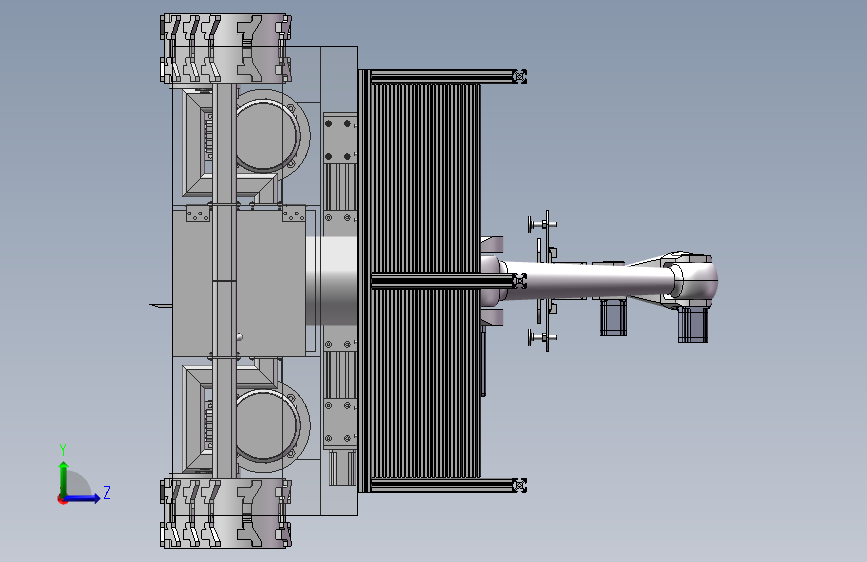The width and height of the screenshot is (867, 562).
Task: Select the vertical axle shaft between the wheels
Action: (x=224, y=281)
